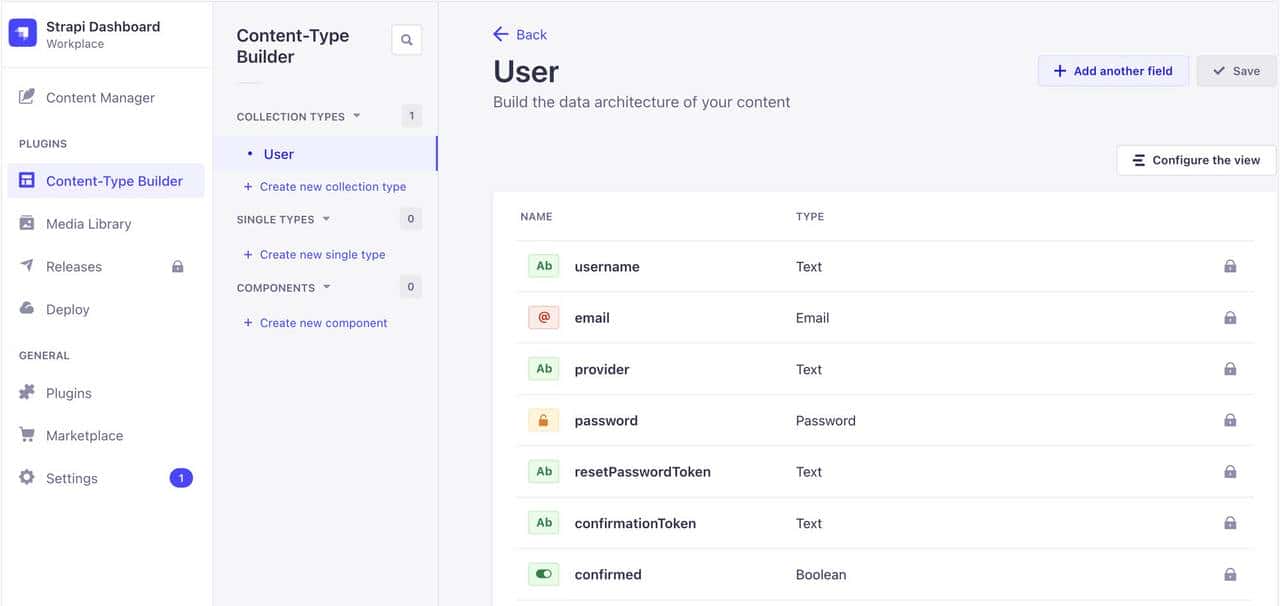Open Settings from the sidebar
1280x606 pixels.
tap(71, 478)
